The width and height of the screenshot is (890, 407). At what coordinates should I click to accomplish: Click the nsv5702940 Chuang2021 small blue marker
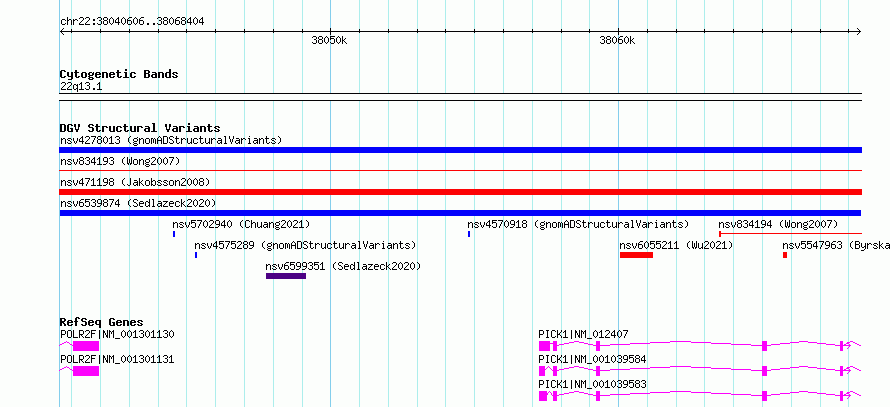pyautogui.click(x=174, y=234)
